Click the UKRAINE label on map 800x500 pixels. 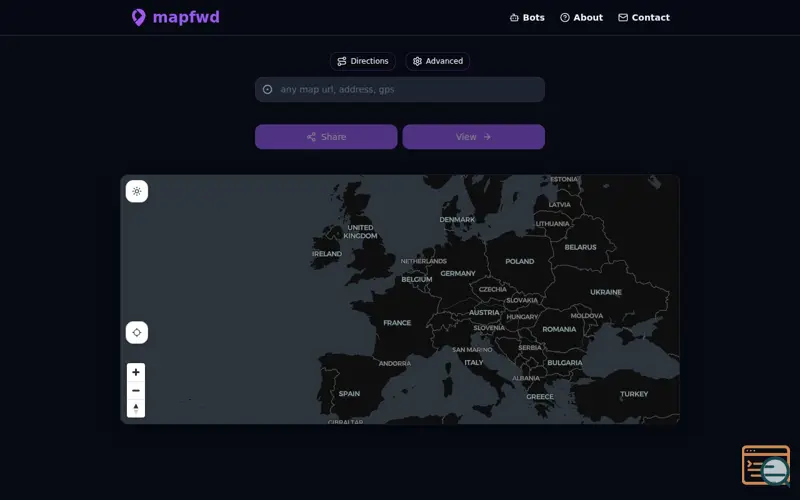click(x=606, y=292)
